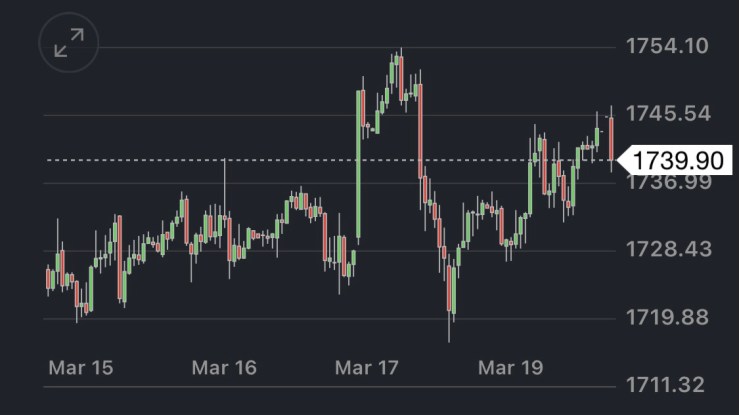Viewport: 739px width, 415px height.
Task: Click the 1719.88 price axis label
Action: pos(667,317)
